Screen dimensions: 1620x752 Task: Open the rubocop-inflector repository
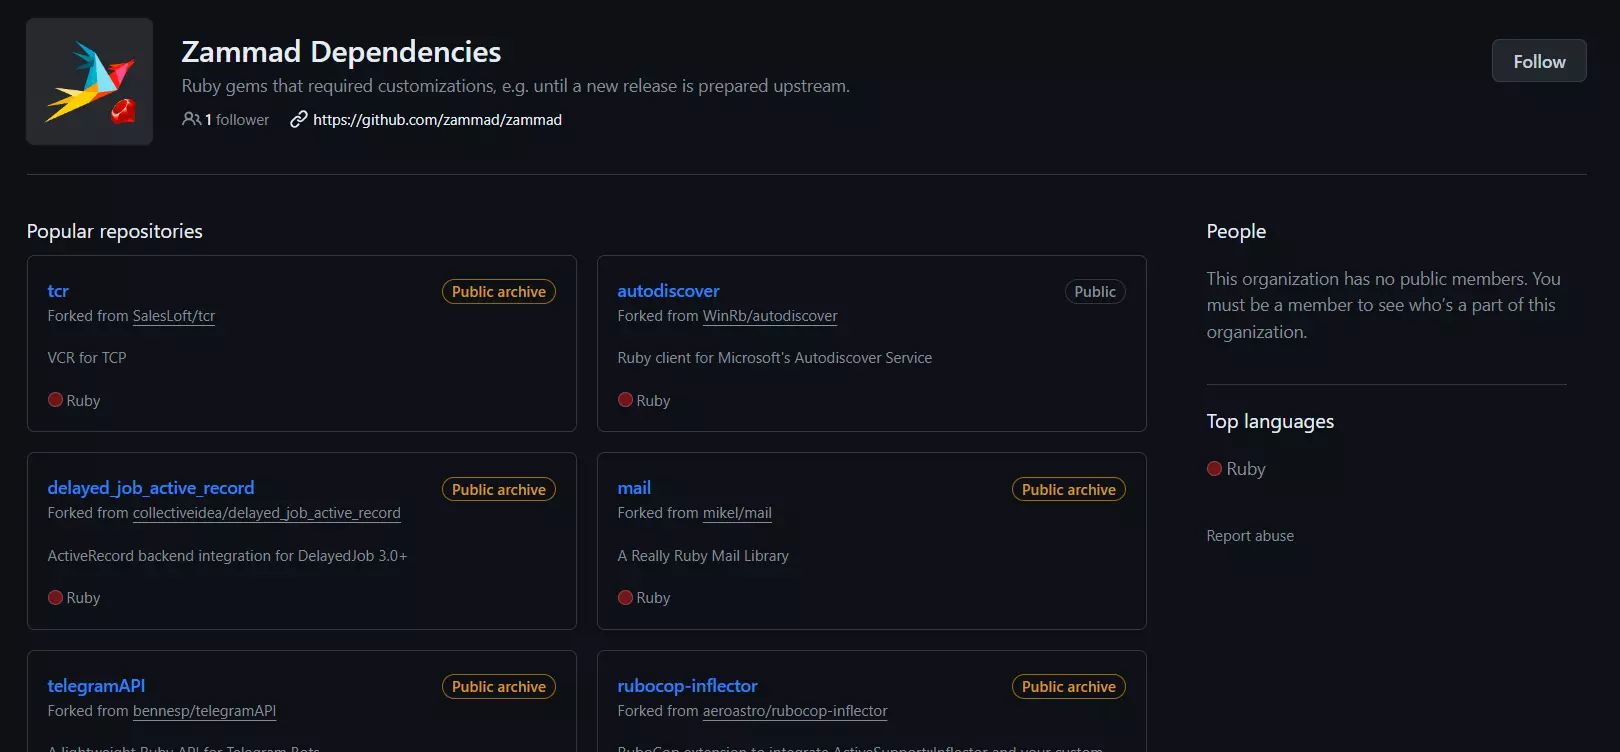click(687, 685)
